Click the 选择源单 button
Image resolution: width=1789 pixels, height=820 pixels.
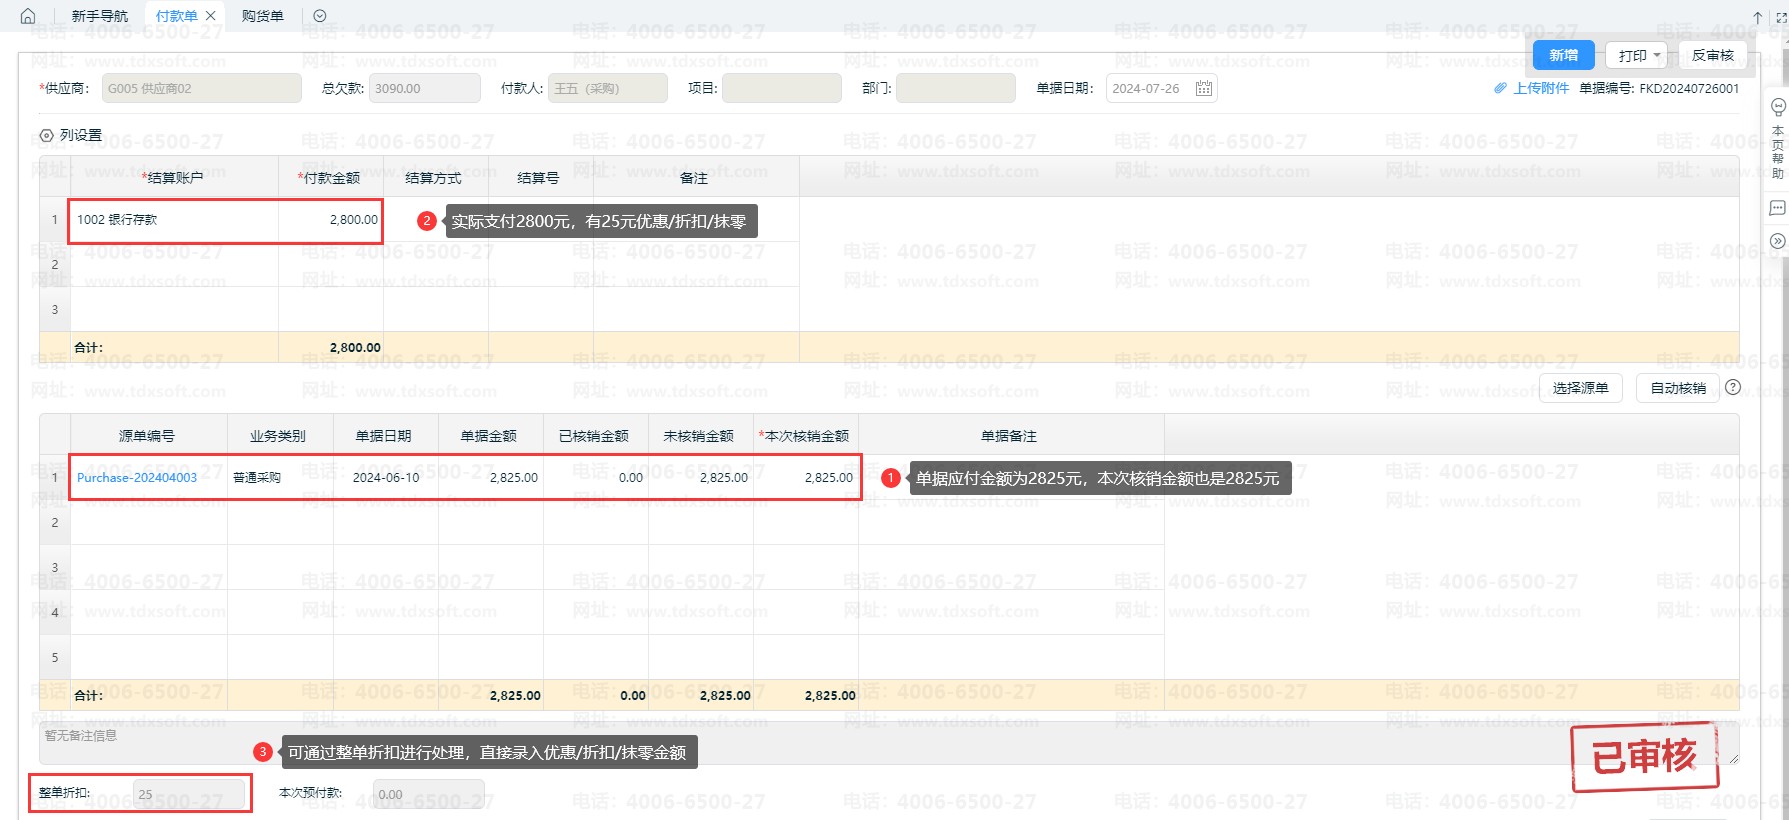[x=1580, y=388]
